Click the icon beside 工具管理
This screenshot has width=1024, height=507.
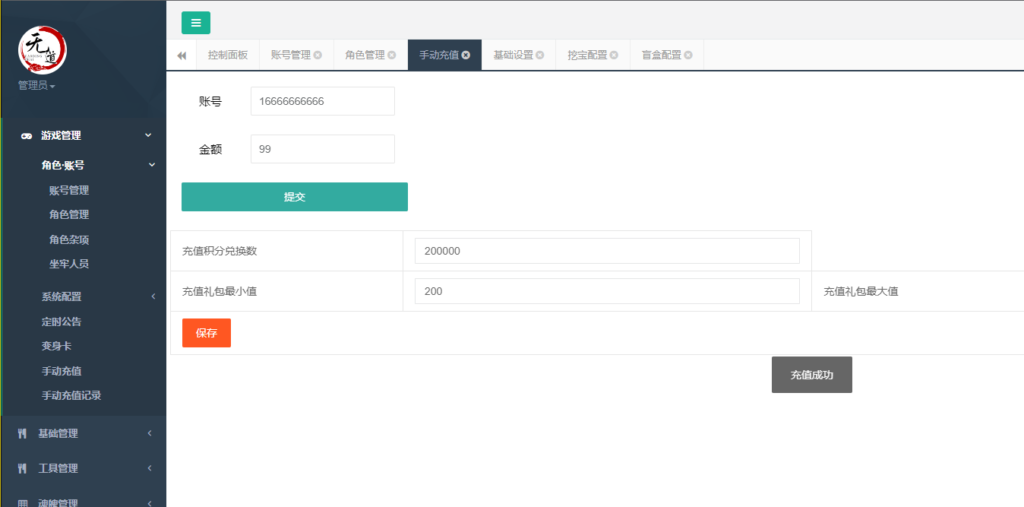(22, 468)
